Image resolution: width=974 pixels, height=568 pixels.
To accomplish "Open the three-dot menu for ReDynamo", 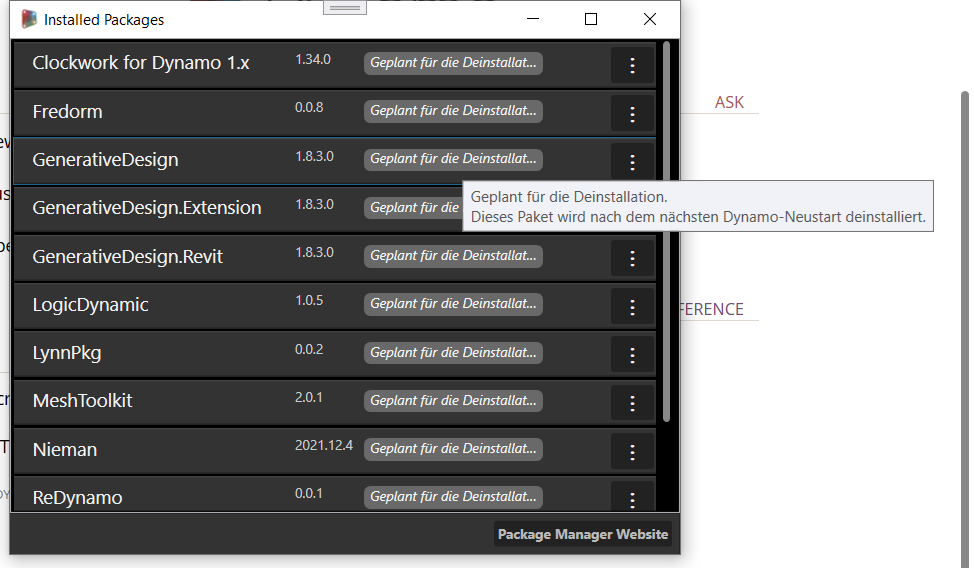I will point(632,498).
